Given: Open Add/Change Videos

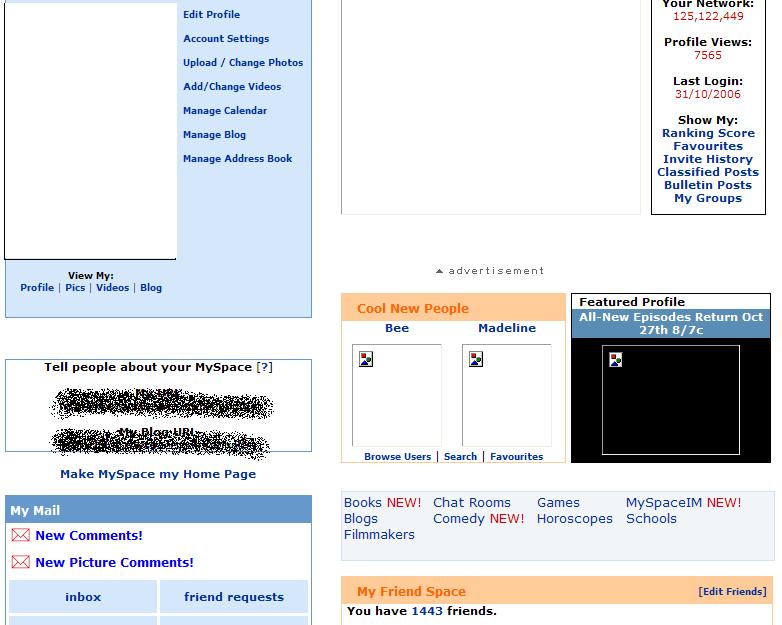Looking at the screenshot, I should [232, 86].
